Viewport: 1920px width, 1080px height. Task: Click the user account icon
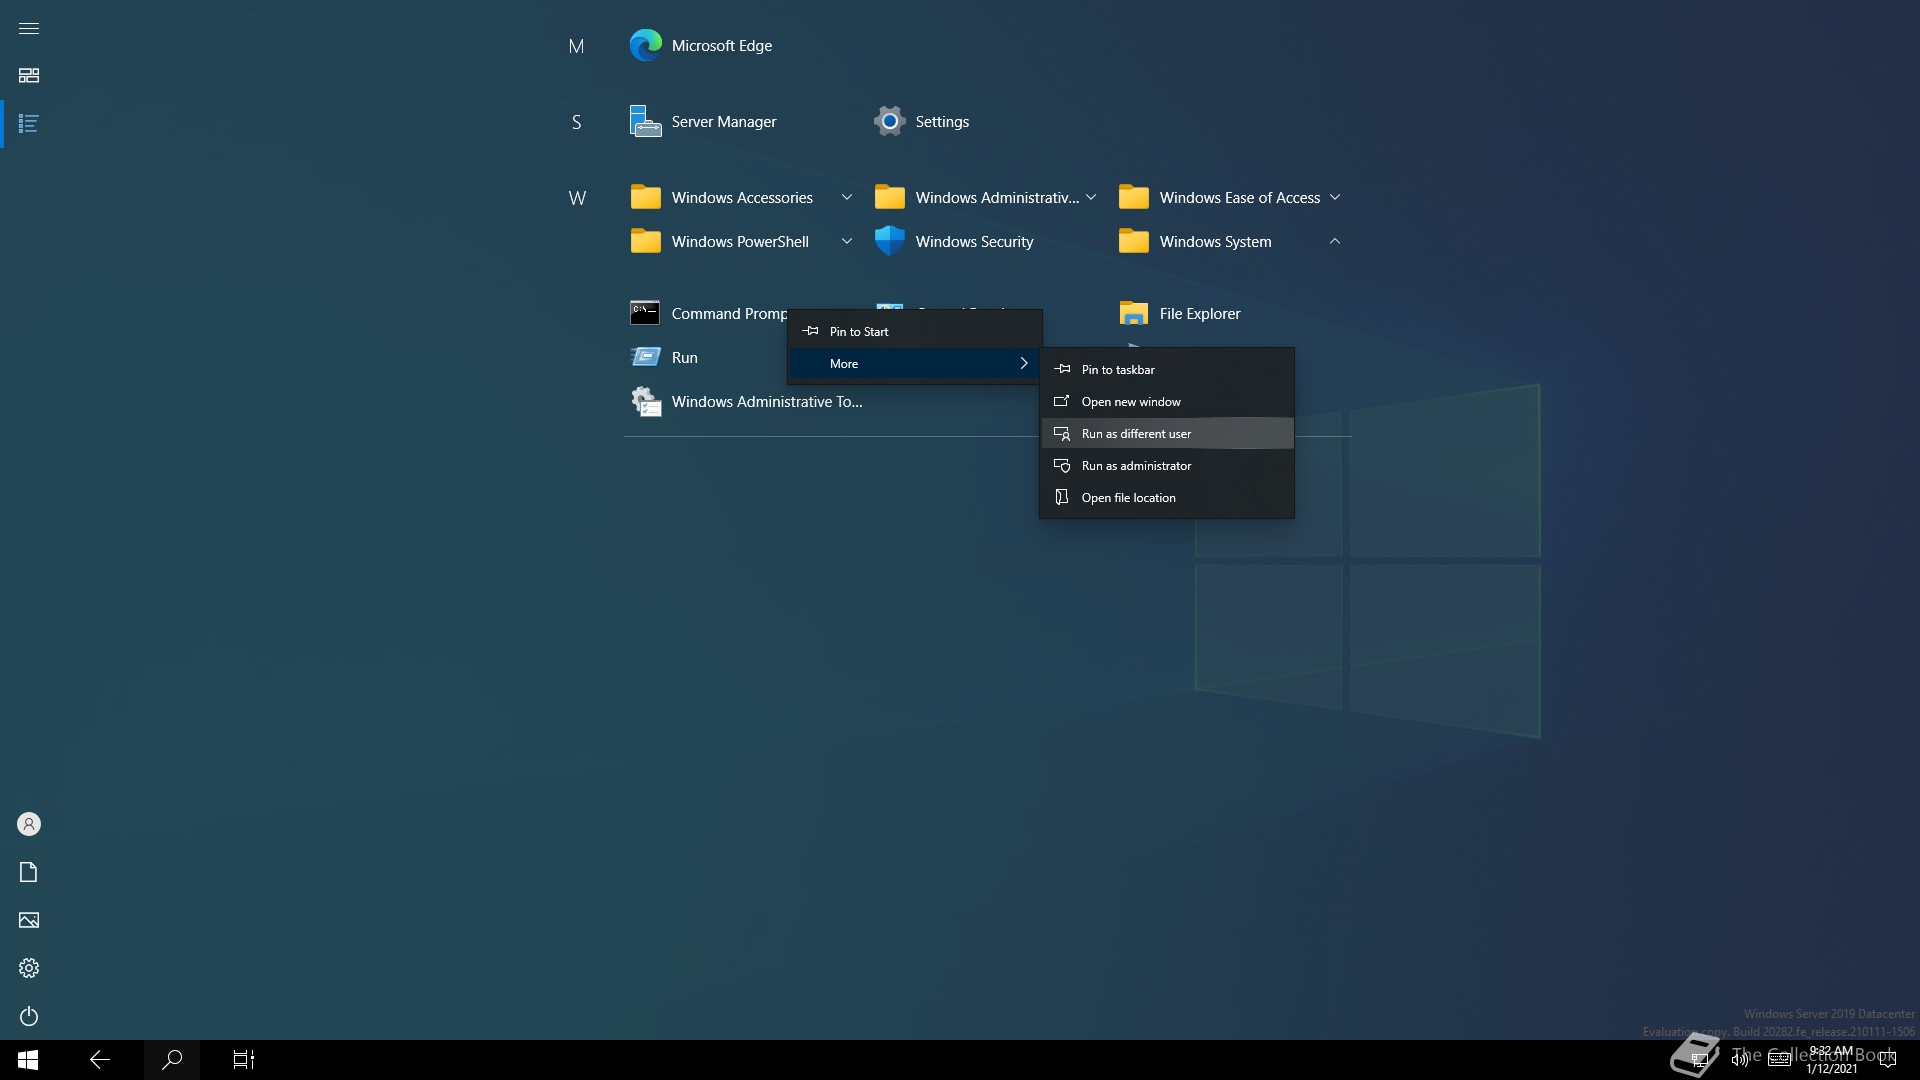click(29, 824)
